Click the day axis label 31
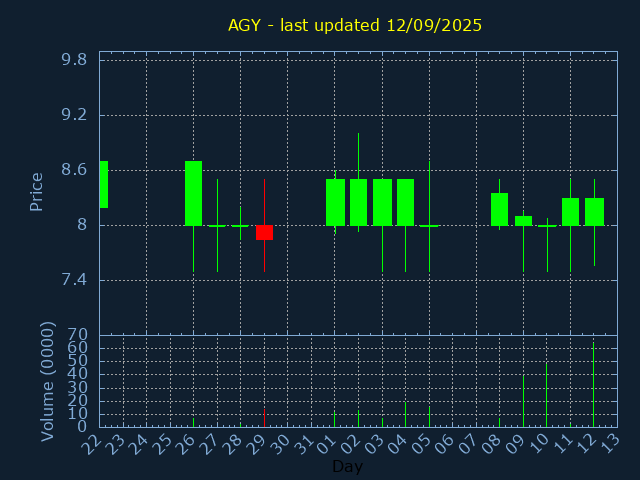 (304, 444)
